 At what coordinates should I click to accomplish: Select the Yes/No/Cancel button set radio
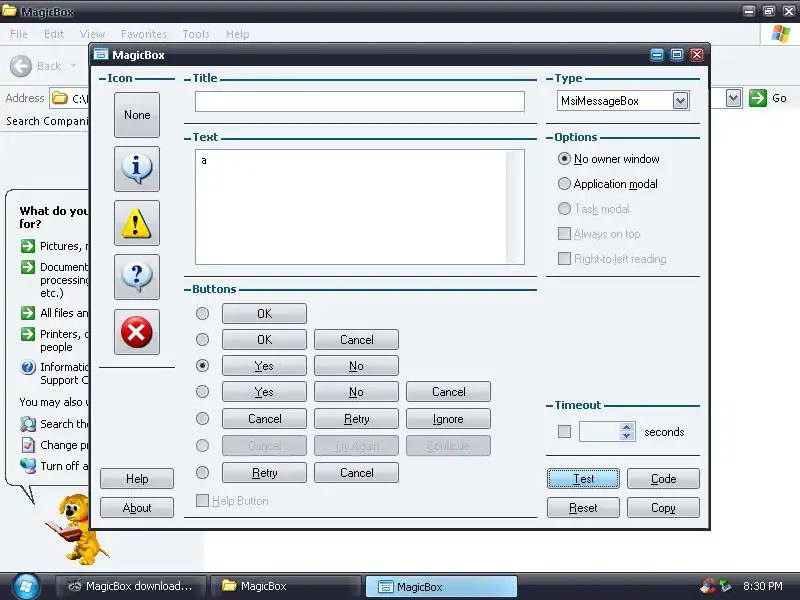pos(203,391)
